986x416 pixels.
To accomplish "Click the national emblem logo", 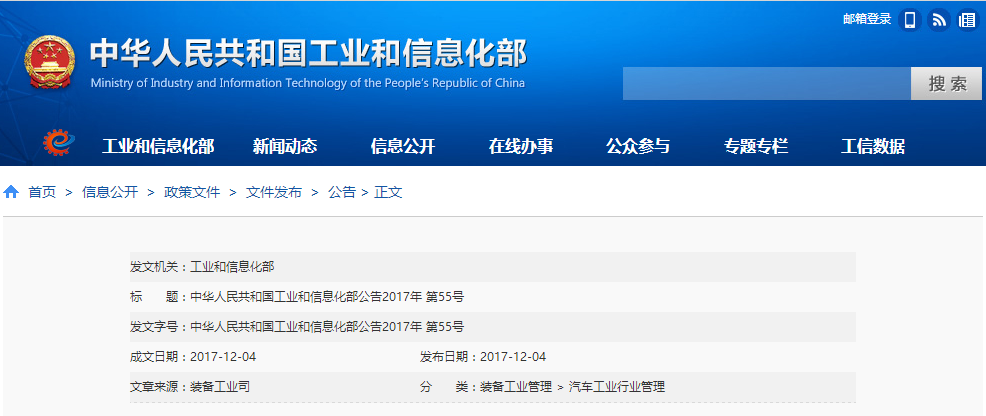I will click(50, 64).
